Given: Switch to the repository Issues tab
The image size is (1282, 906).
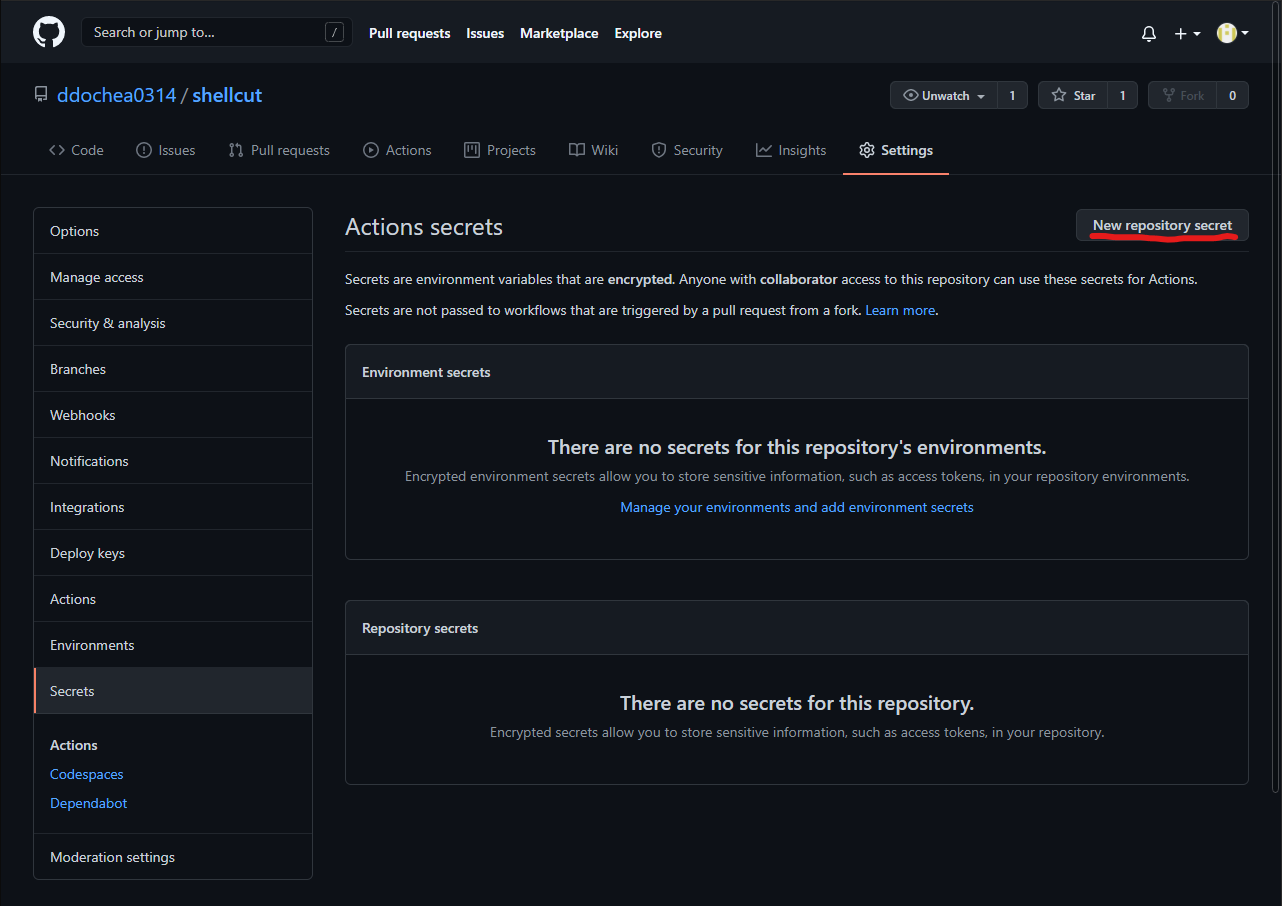Looking at the screenshot, I should 166,150.
